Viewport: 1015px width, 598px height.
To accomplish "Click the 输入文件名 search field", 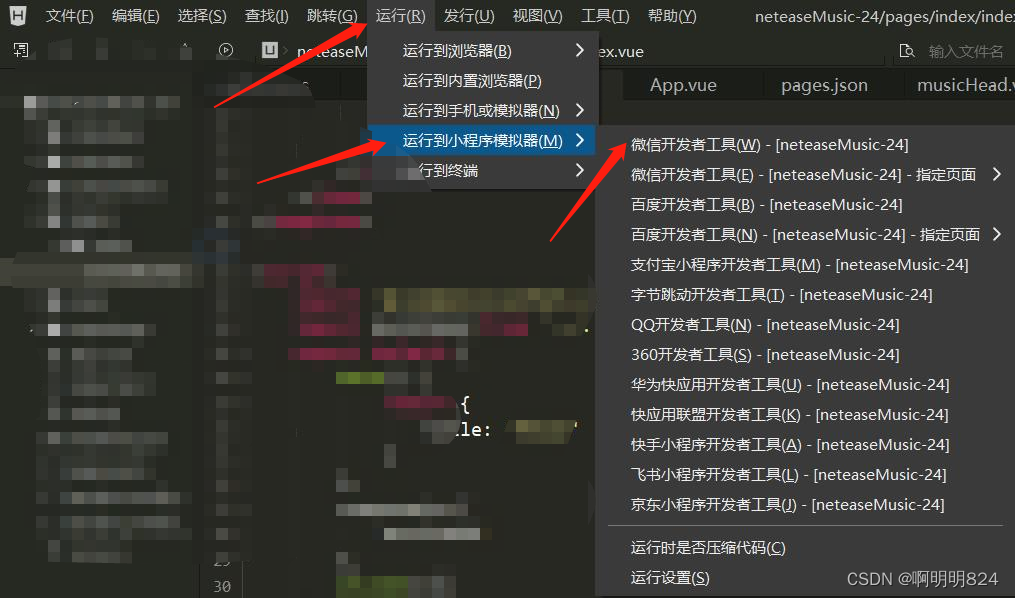I will point(966,51).
